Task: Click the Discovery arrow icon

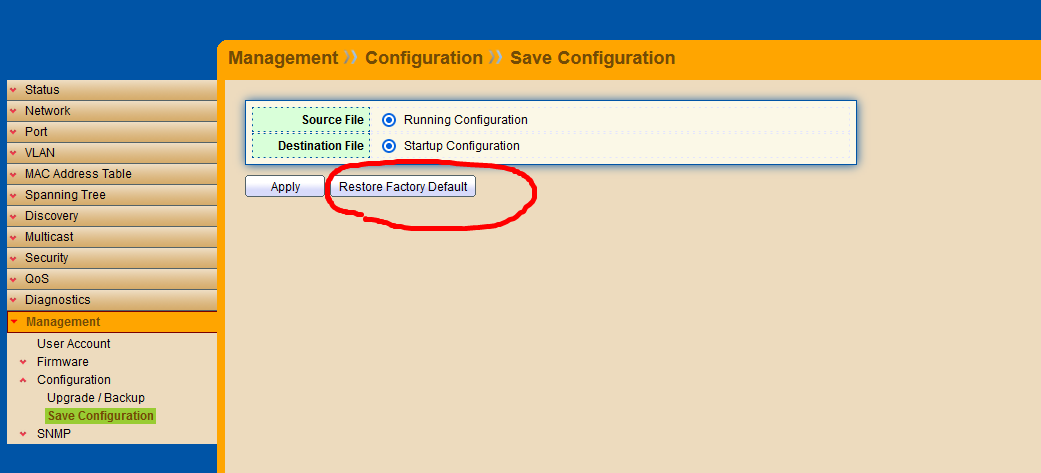Action: coord(14,216)
